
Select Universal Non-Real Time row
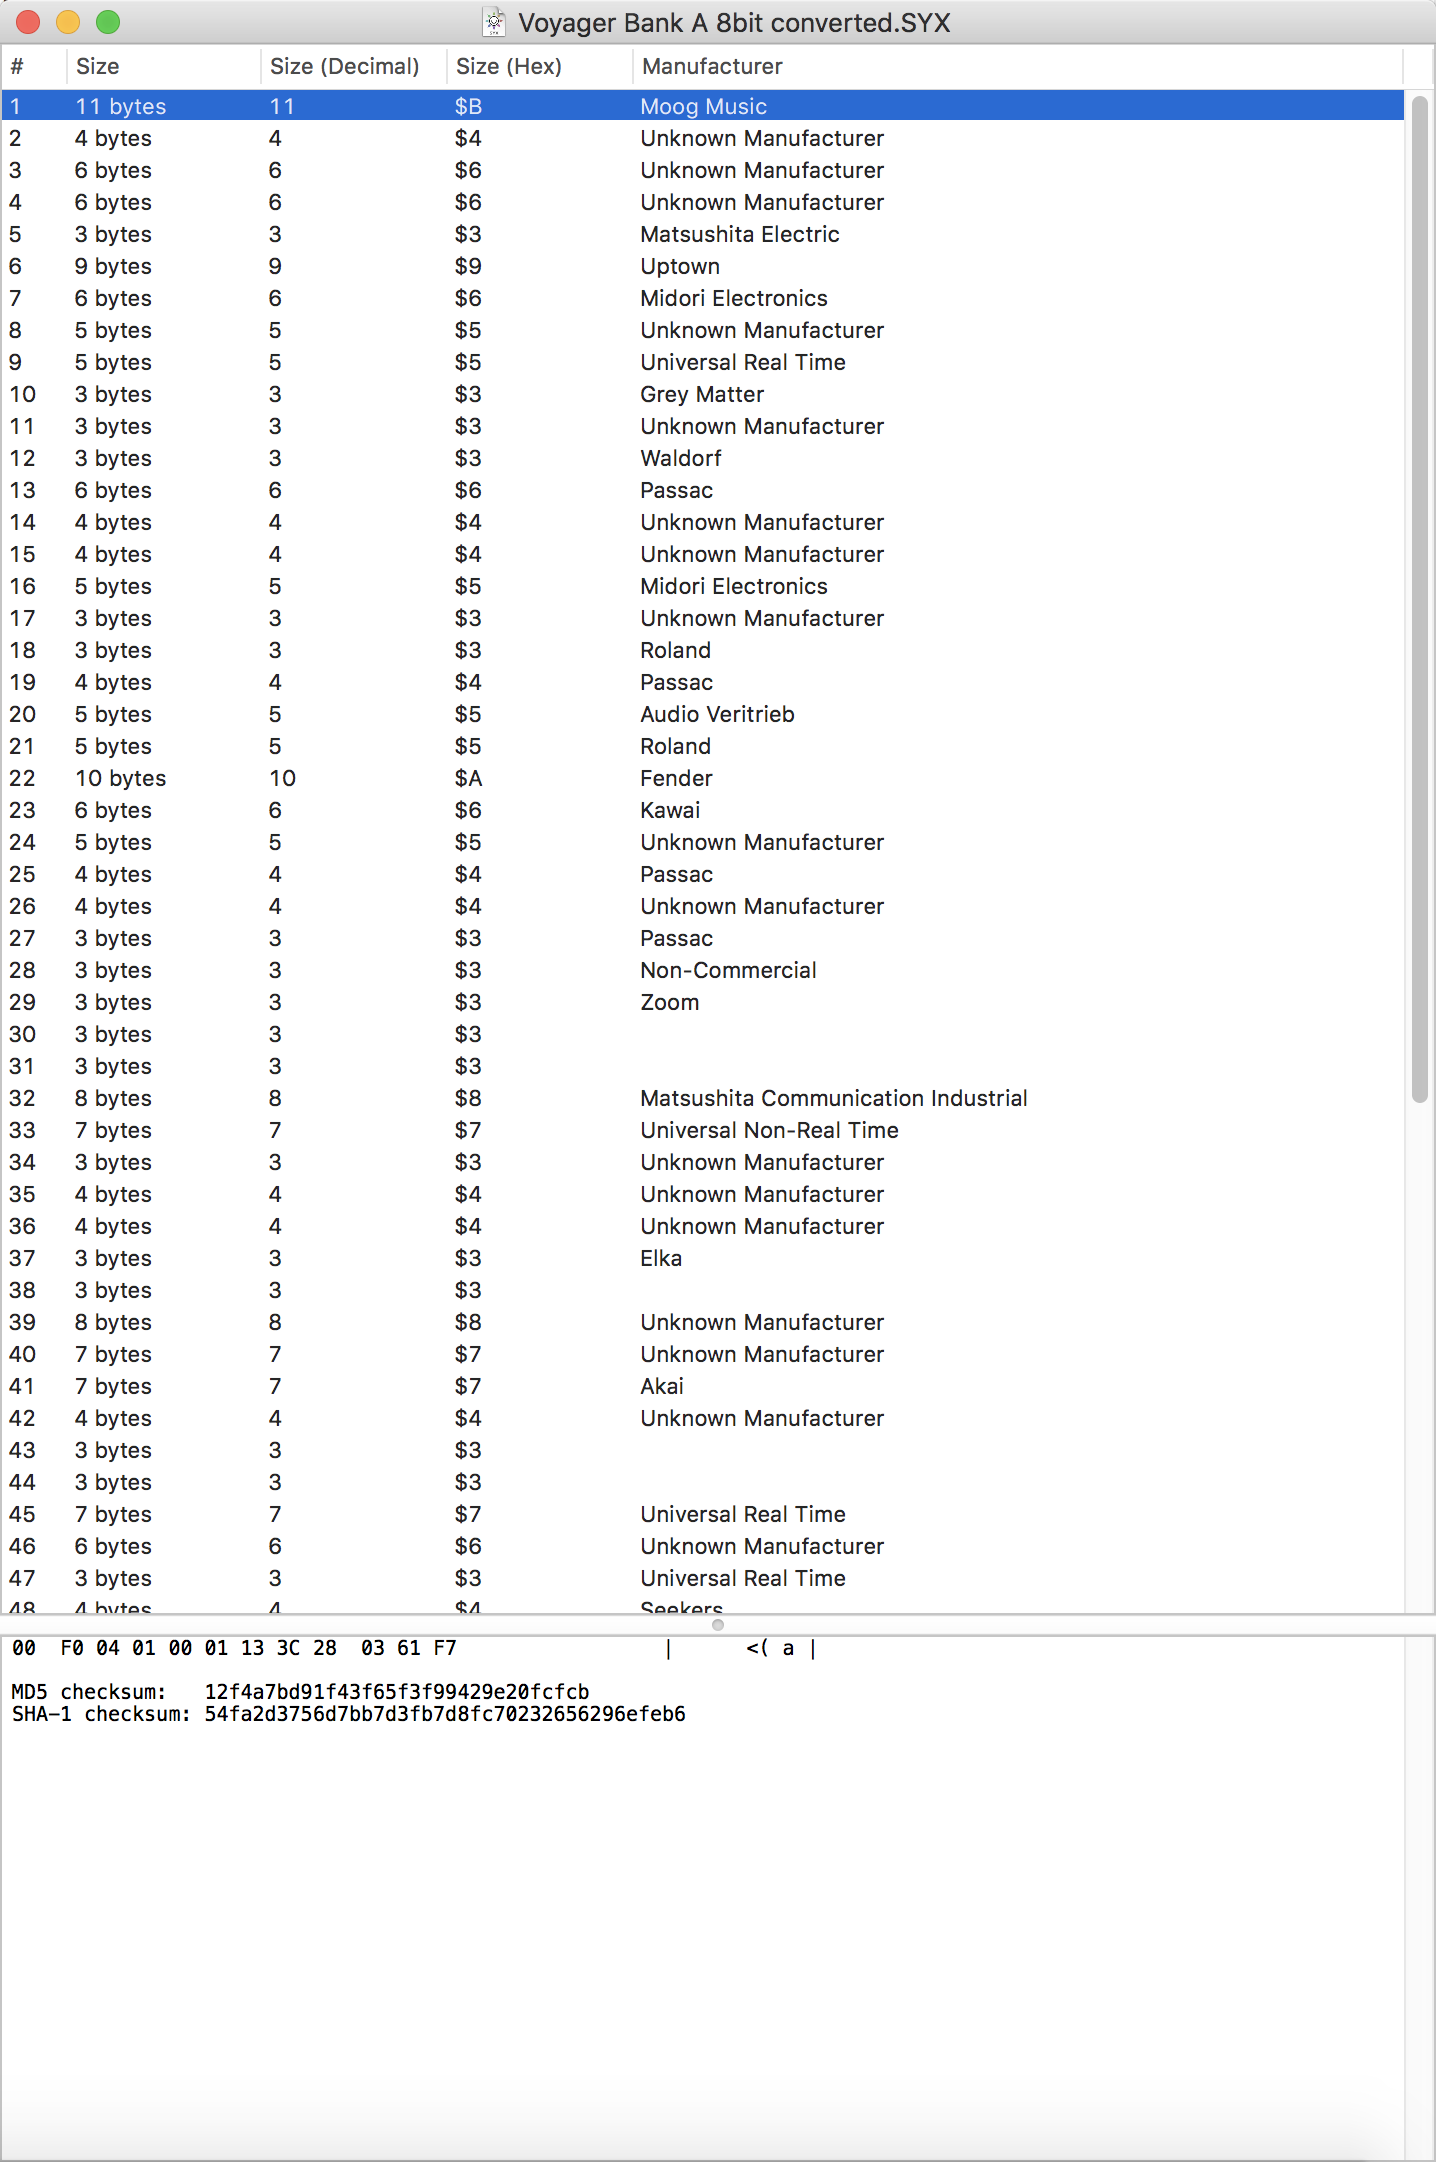coord(769,1130)
